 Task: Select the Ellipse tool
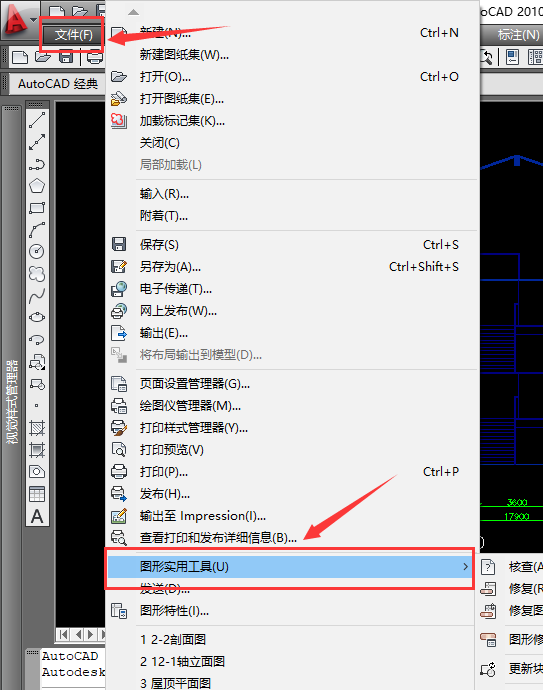(x=37, y=317)
